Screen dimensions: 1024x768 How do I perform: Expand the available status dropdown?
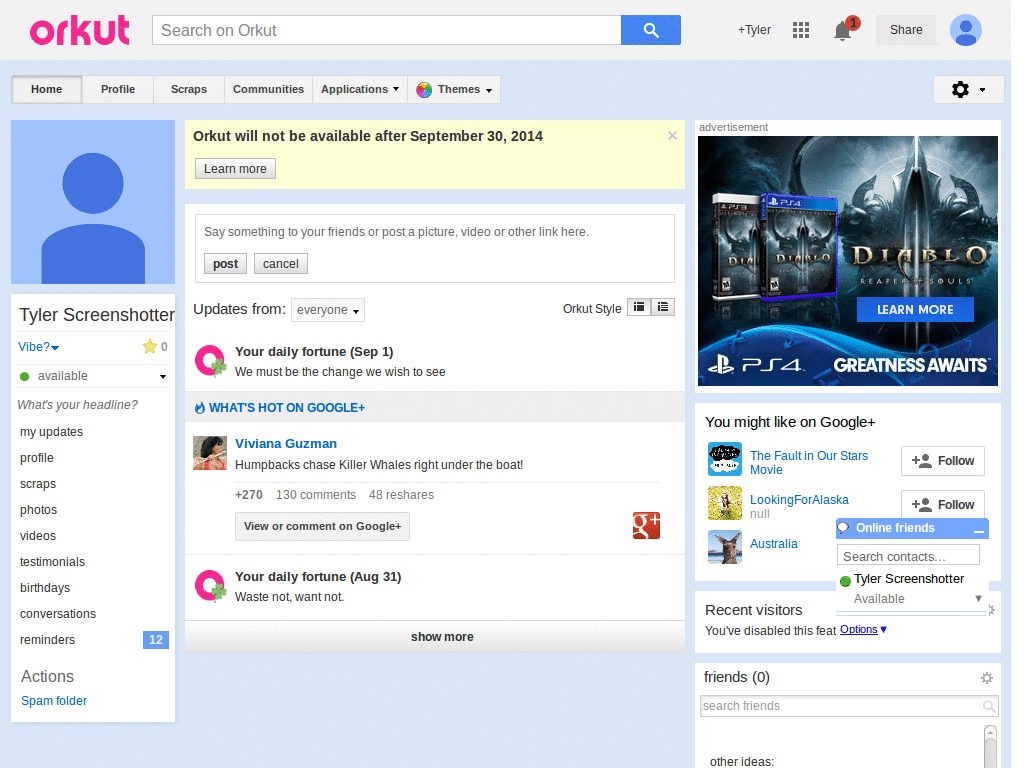[x=163, y=377]
